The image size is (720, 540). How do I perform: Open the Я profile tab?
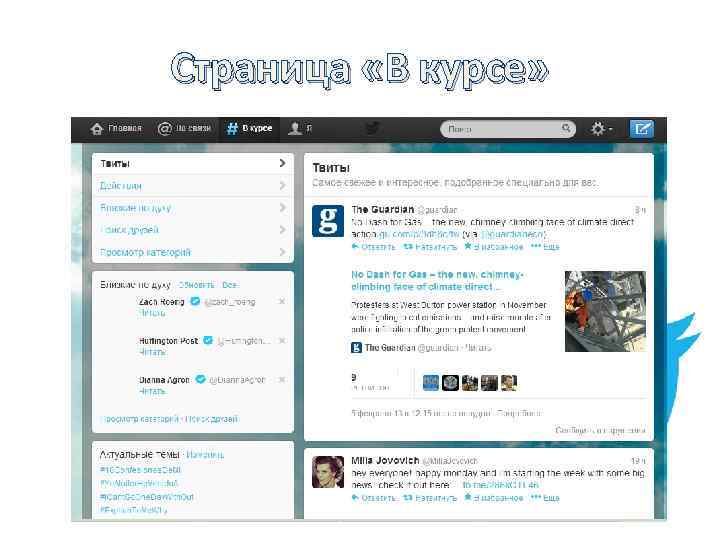tap(300, 129)
